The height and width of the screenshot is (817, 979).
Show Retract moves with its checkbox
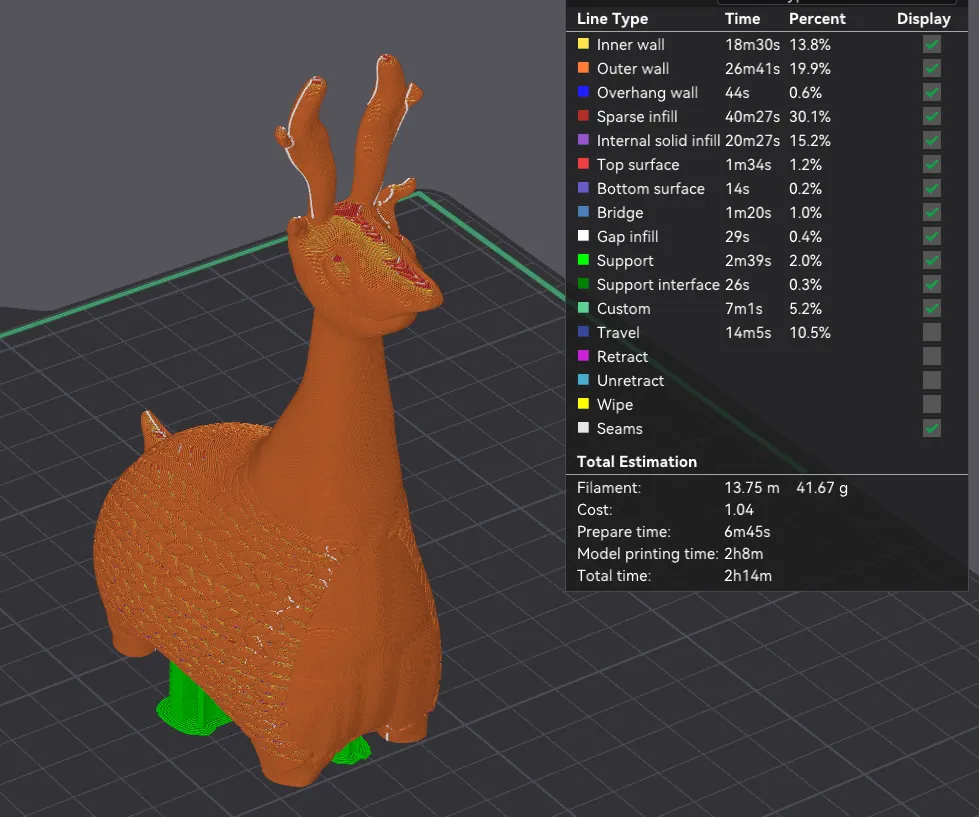932,356
